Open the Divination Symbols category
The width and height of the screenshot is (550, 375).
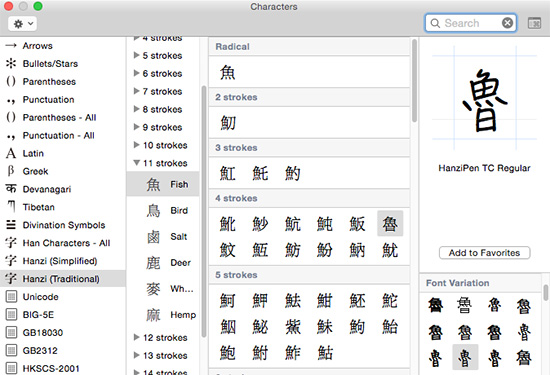pos(64,225)
